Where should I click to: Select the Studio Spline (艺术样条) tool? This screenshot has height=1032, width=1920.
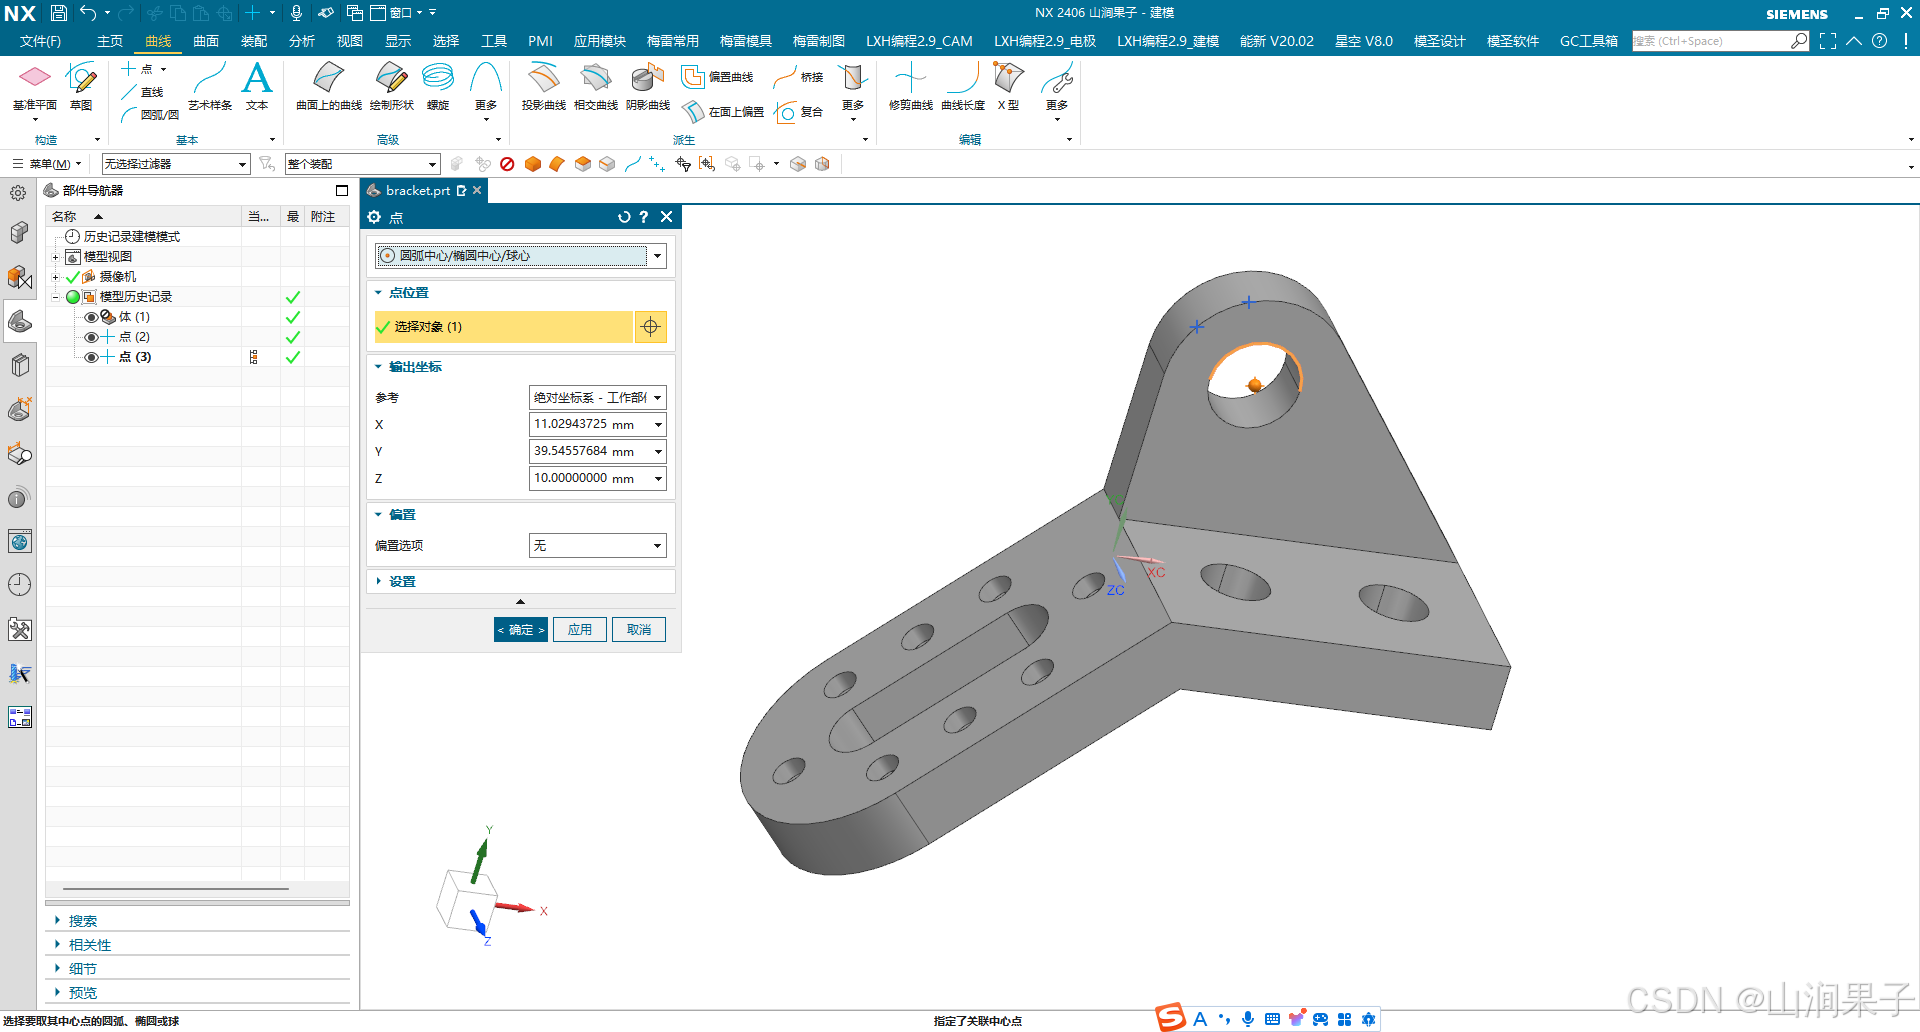(x=210, y=87)
